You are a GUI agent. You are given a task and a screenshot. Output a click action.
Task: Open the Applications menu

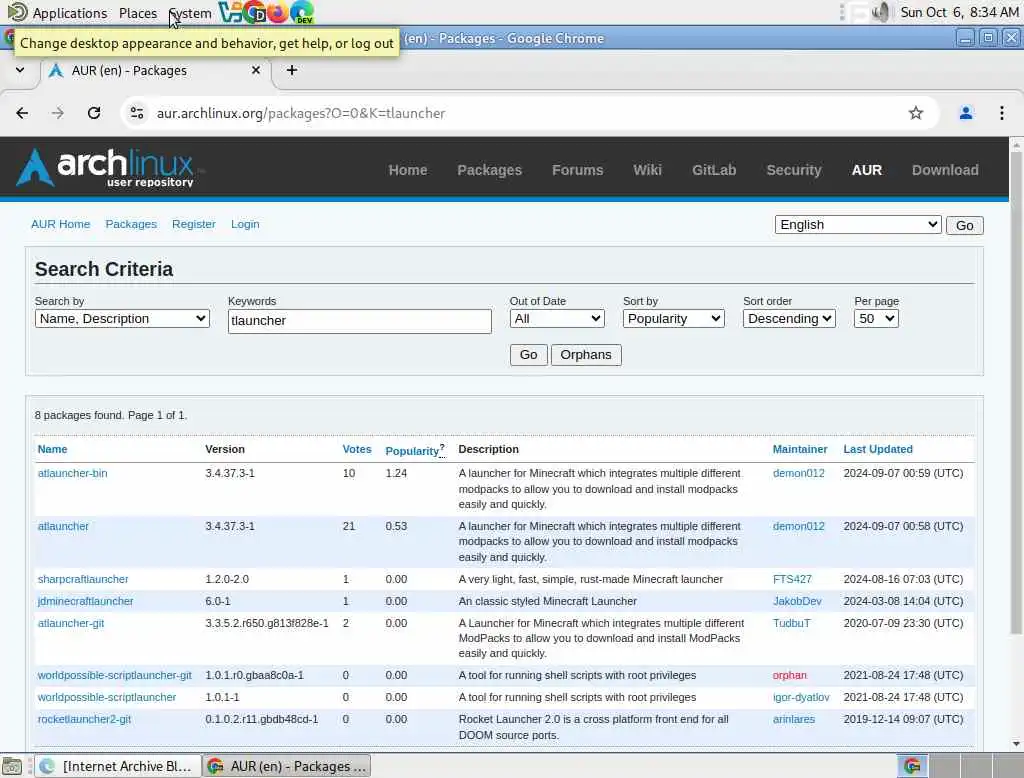pyautogui.click(x=70, y=13)
